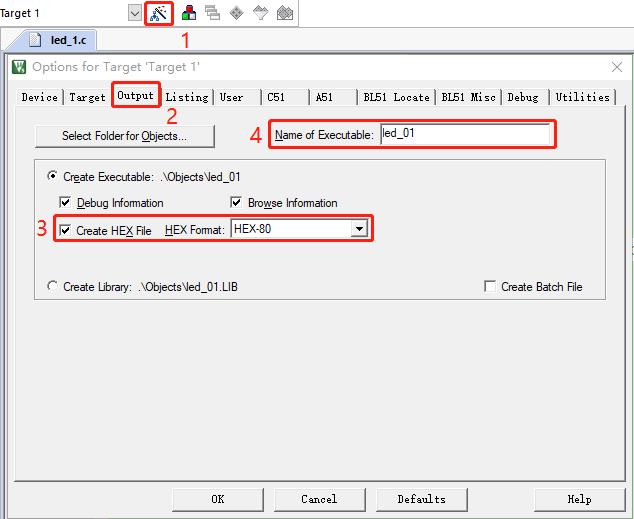634x519 pixels.
Task: Switch to the Utilities tab
Action: coord(582,97)
